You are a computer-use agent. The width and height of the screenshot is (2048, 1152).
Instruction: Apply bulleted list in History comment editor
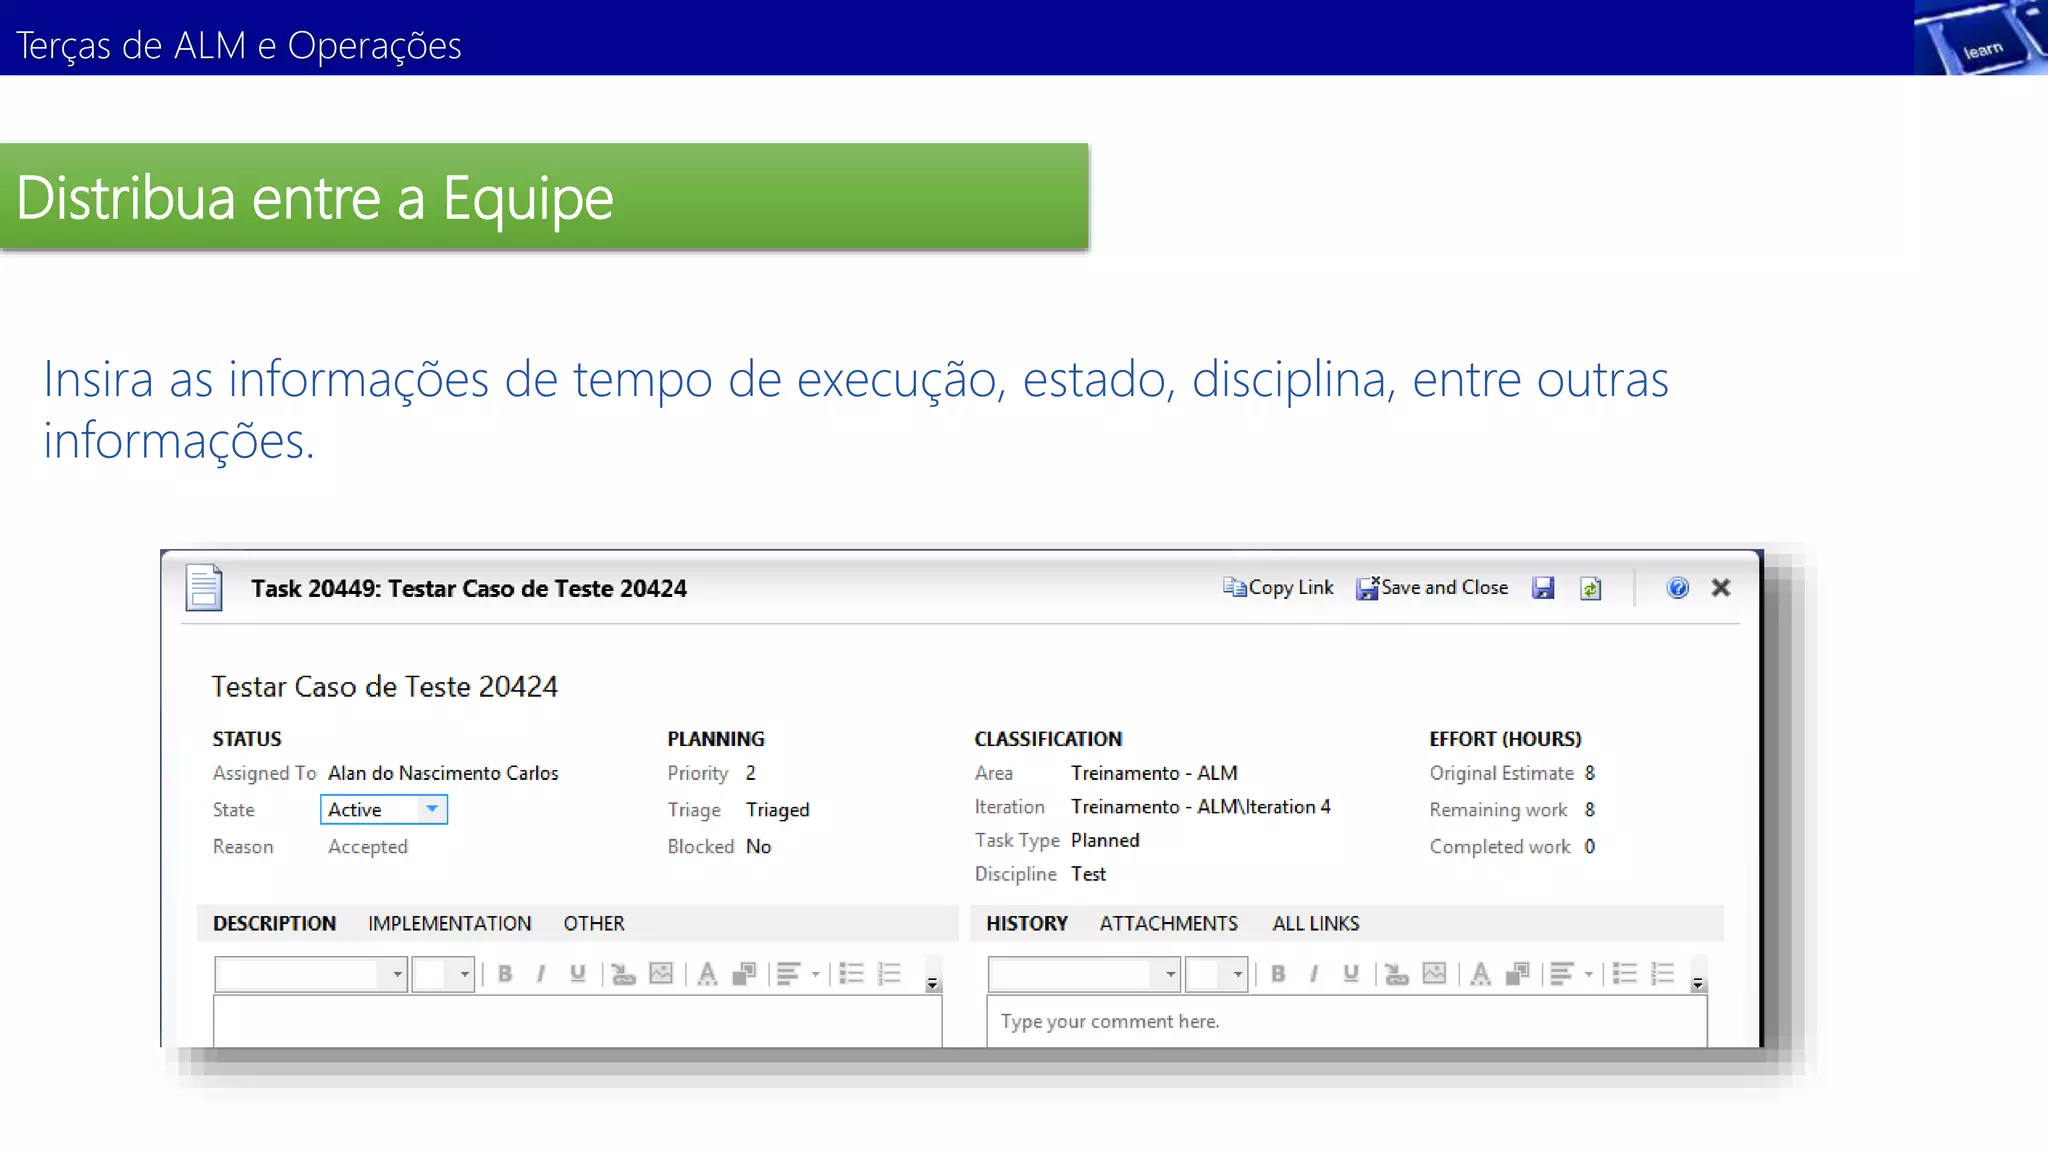click(1624, 974)
